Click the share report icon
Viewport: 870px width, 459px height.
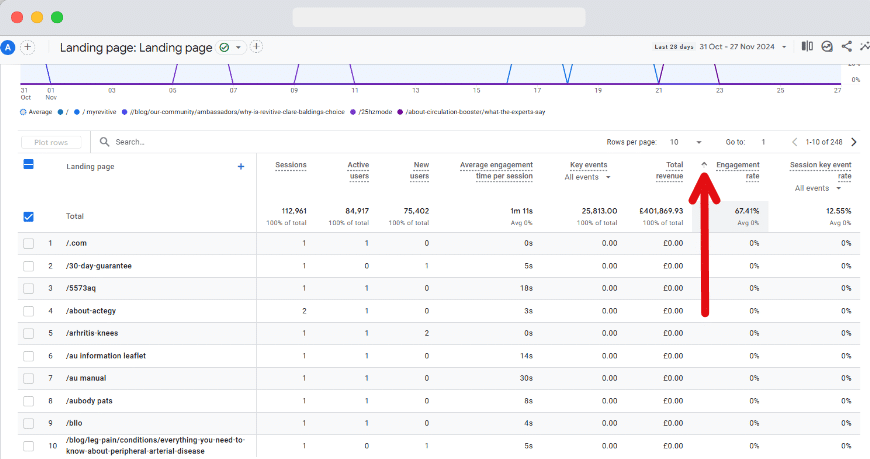[x=846, y=47]
